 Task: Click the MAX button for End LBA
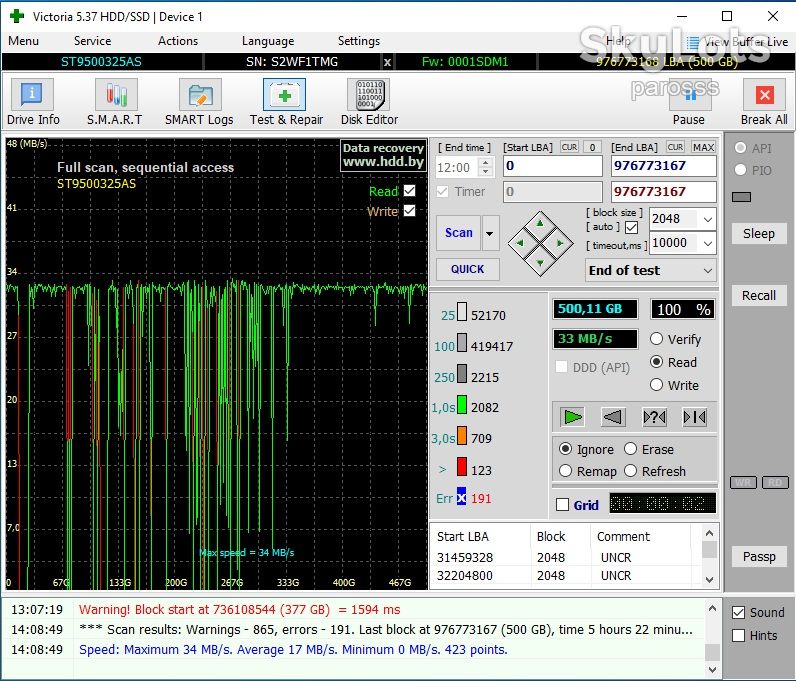[704, 147]
